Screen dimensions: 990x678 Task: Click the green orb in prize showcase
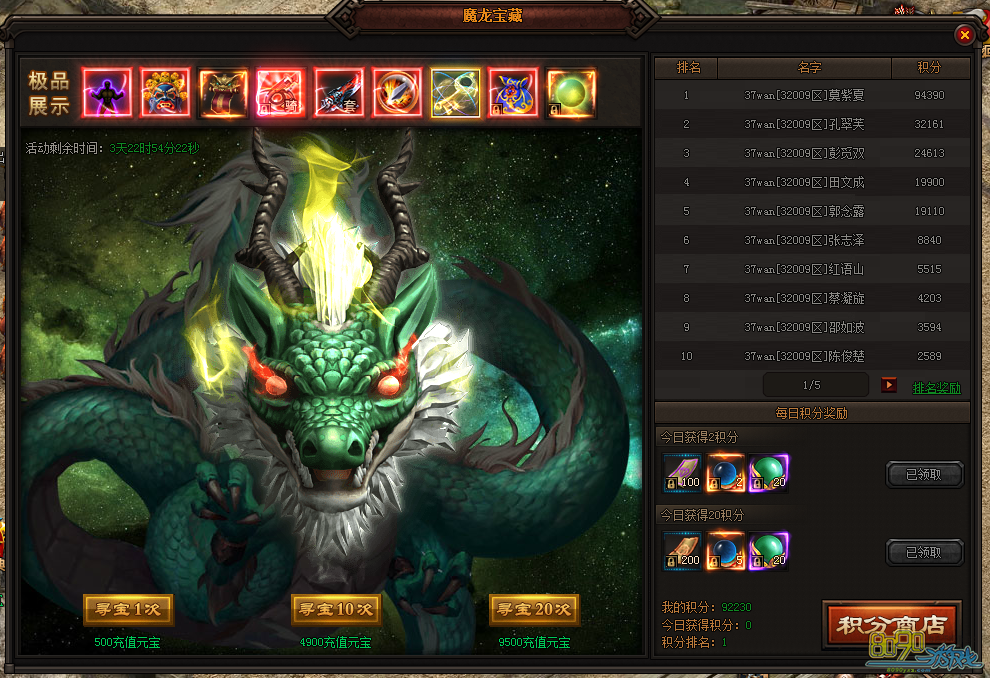tap(571, 93)
